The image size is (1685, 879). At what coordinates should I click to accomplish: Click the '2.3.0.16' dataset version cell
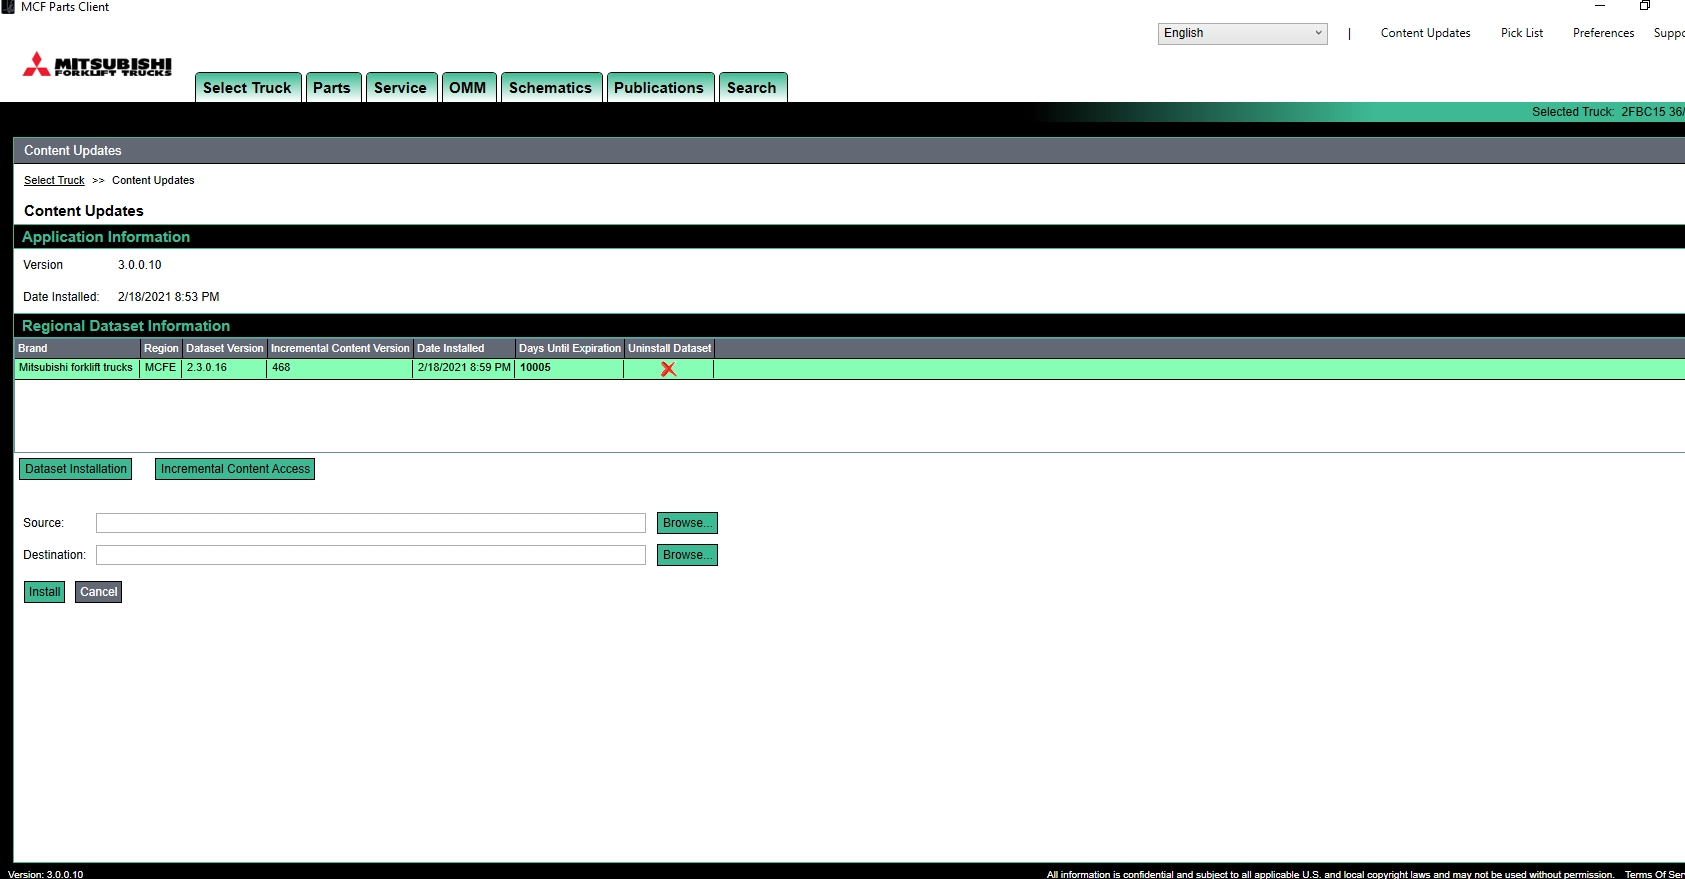224,368
